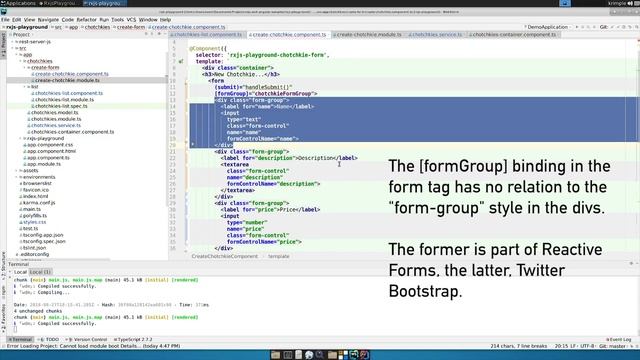Click Project view selector dropdown
Viewport: 640px width, 360px height.
(x=21, y=35)
